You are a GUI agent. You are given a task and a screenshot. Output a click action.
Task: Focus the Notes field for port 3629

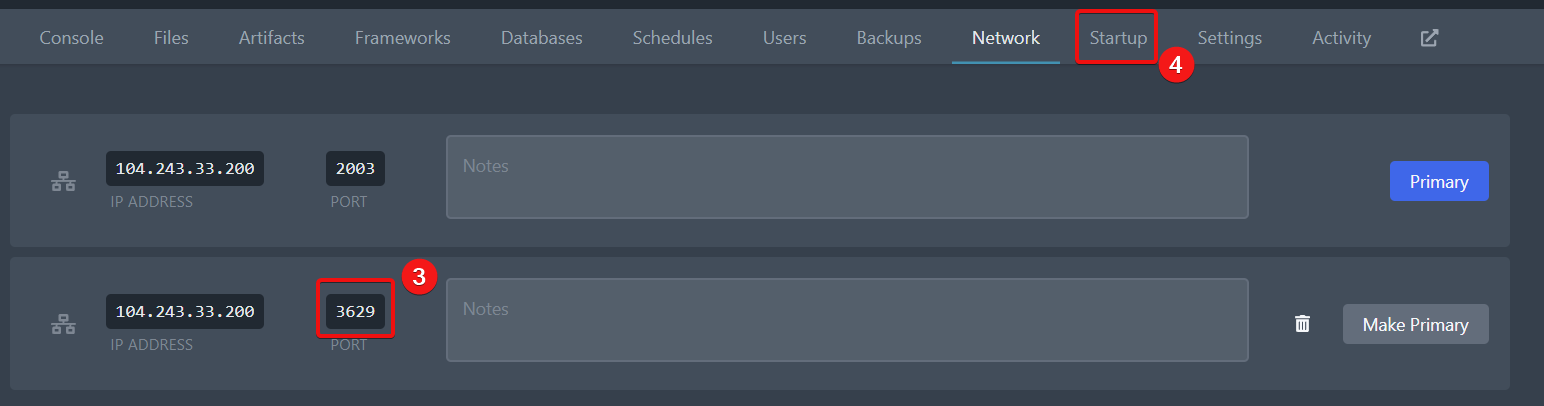pyautogui.click(x=846, y=320)
